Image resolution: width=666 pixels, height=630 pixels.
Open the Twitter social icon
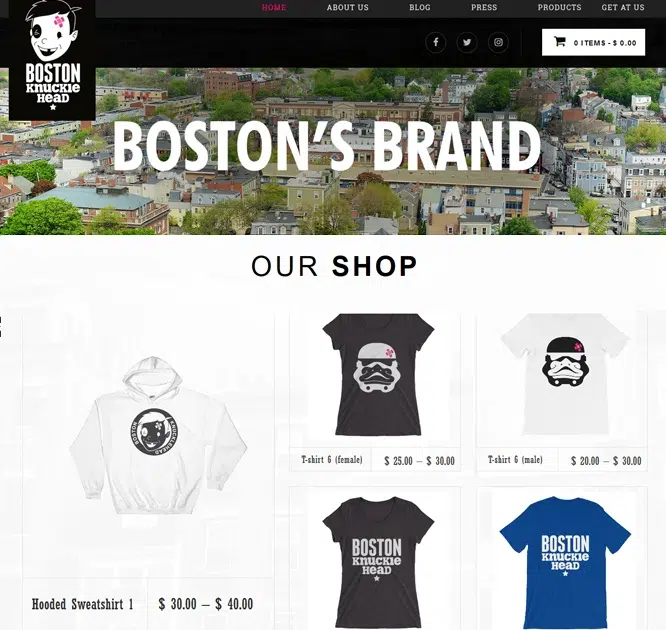click(x=467, y=42)
